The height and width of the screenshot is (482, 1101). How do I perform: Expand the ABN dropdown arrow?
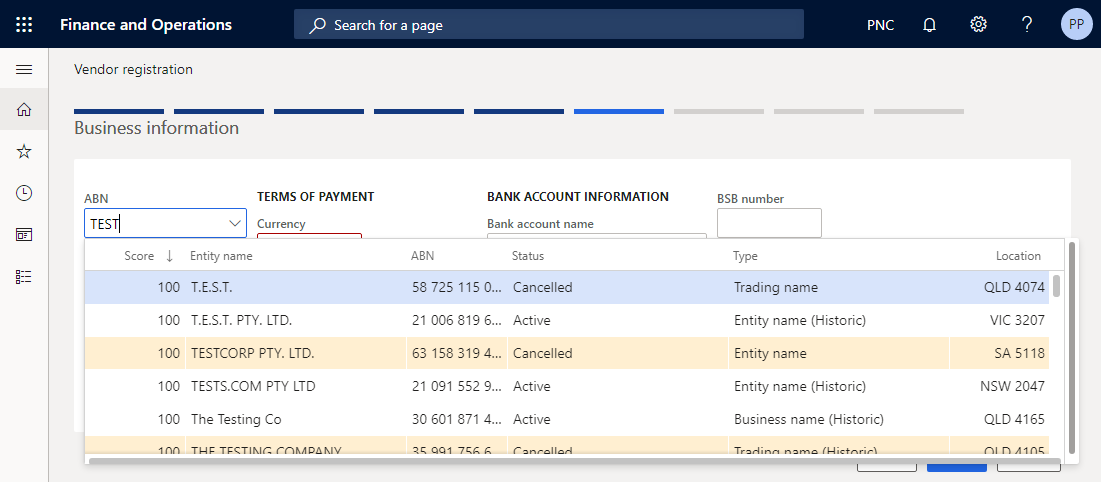[235, 223]
